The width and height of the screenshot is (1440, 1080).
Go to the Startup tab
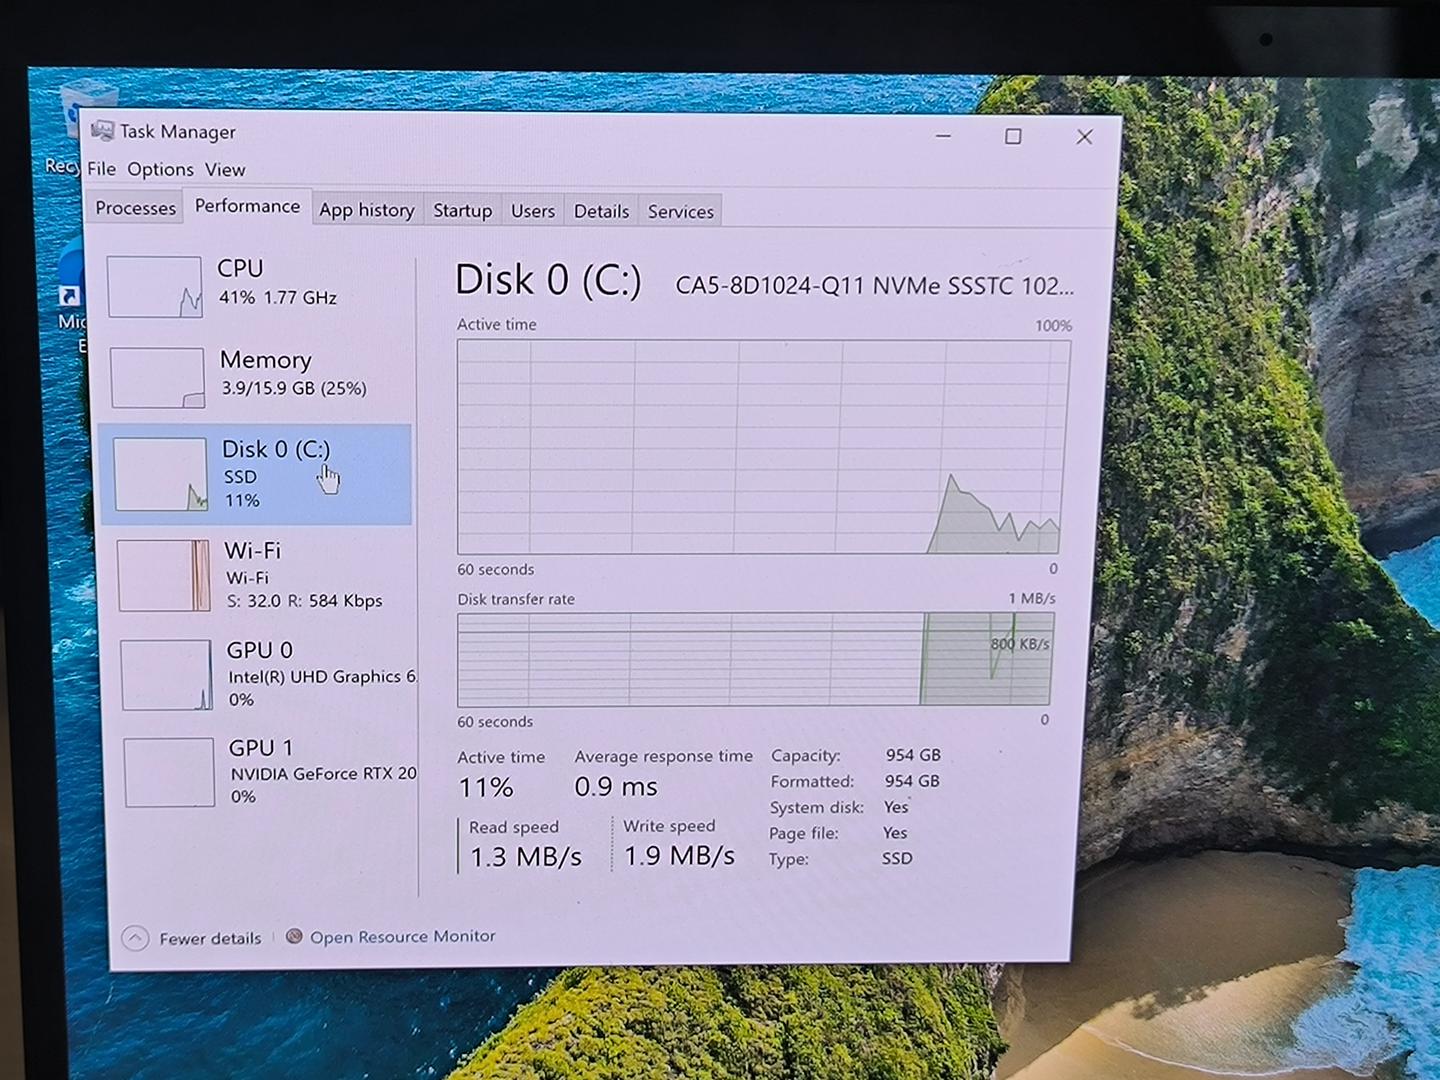462,211
